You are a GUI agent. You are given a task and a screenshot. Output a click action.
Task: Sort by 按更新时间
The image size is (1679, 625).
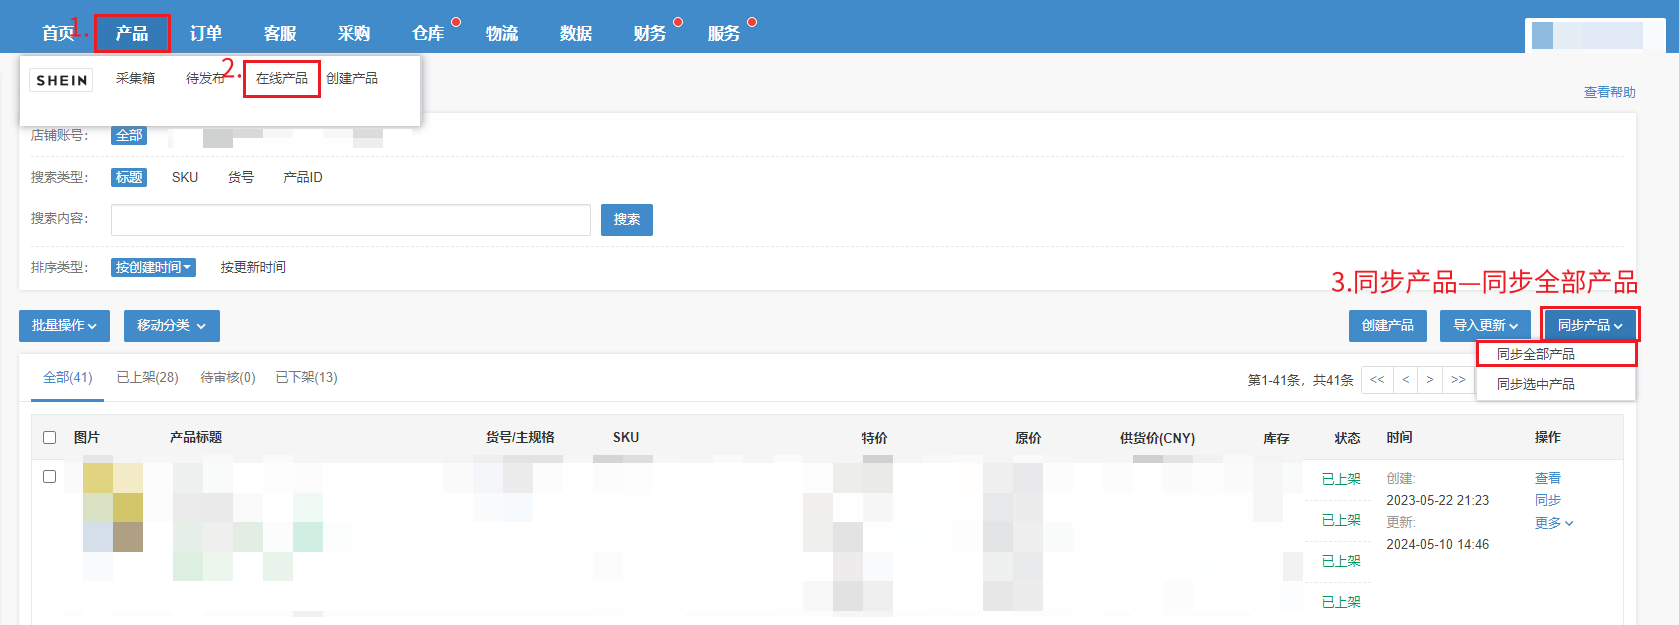coord(253,267)
